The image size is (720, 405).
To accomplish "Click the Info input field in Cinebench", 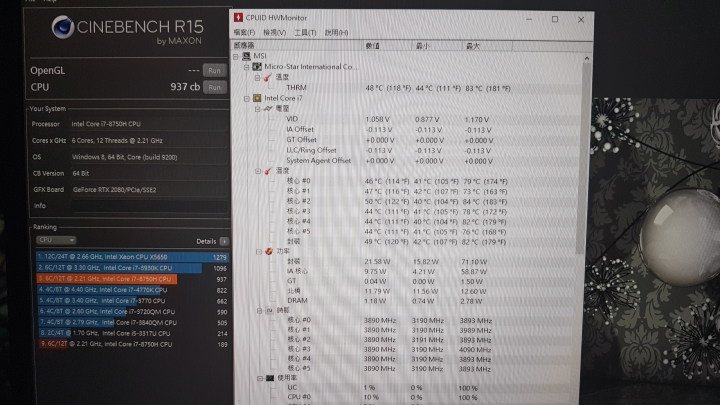I will [150, 206].
